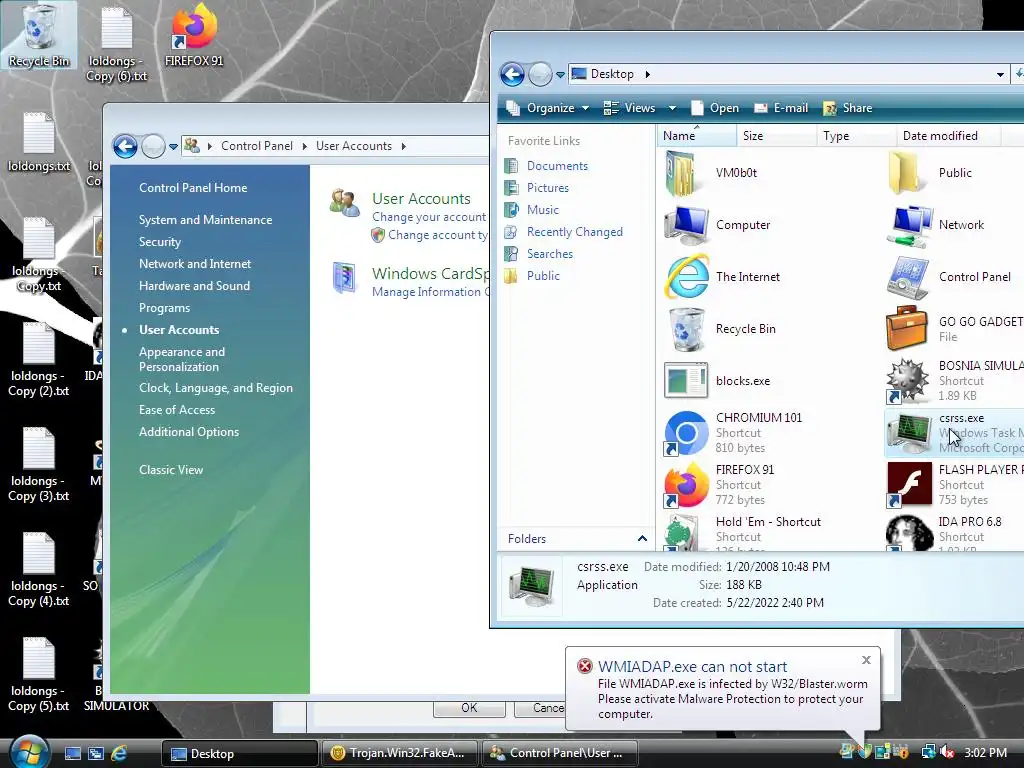Select Hold 'Em - Shortcut item

pyautogui.click(x=743, y=533)
